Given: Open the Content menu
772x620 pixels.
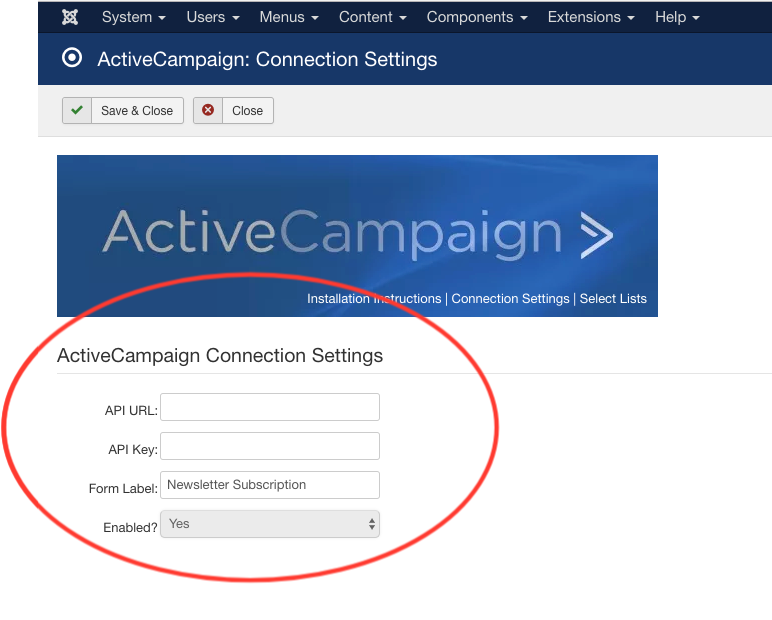Looking at the screenshot, I should pyautogui.click(x=373, y=17).
